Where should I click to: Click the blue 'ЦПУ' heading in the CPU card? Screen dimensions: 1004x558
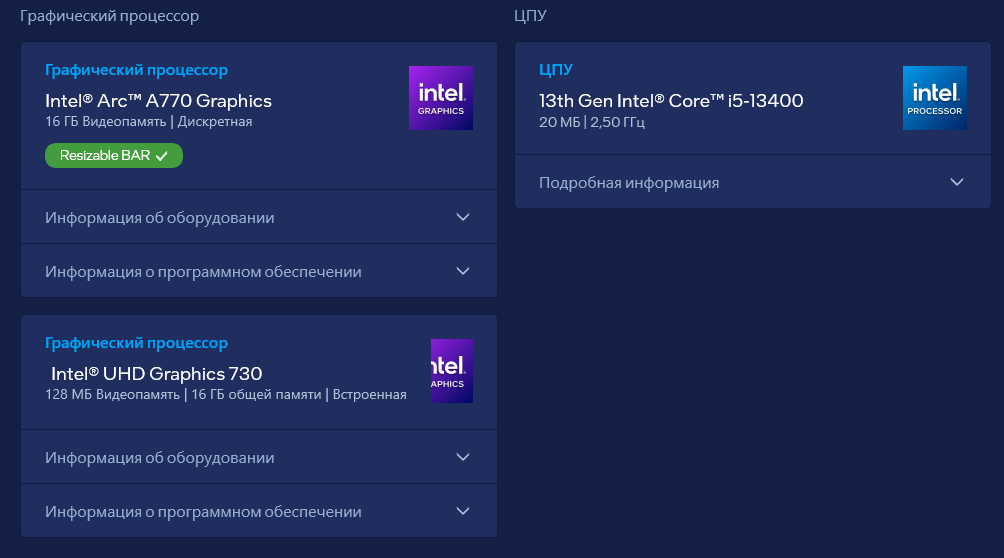coord(556,69)
